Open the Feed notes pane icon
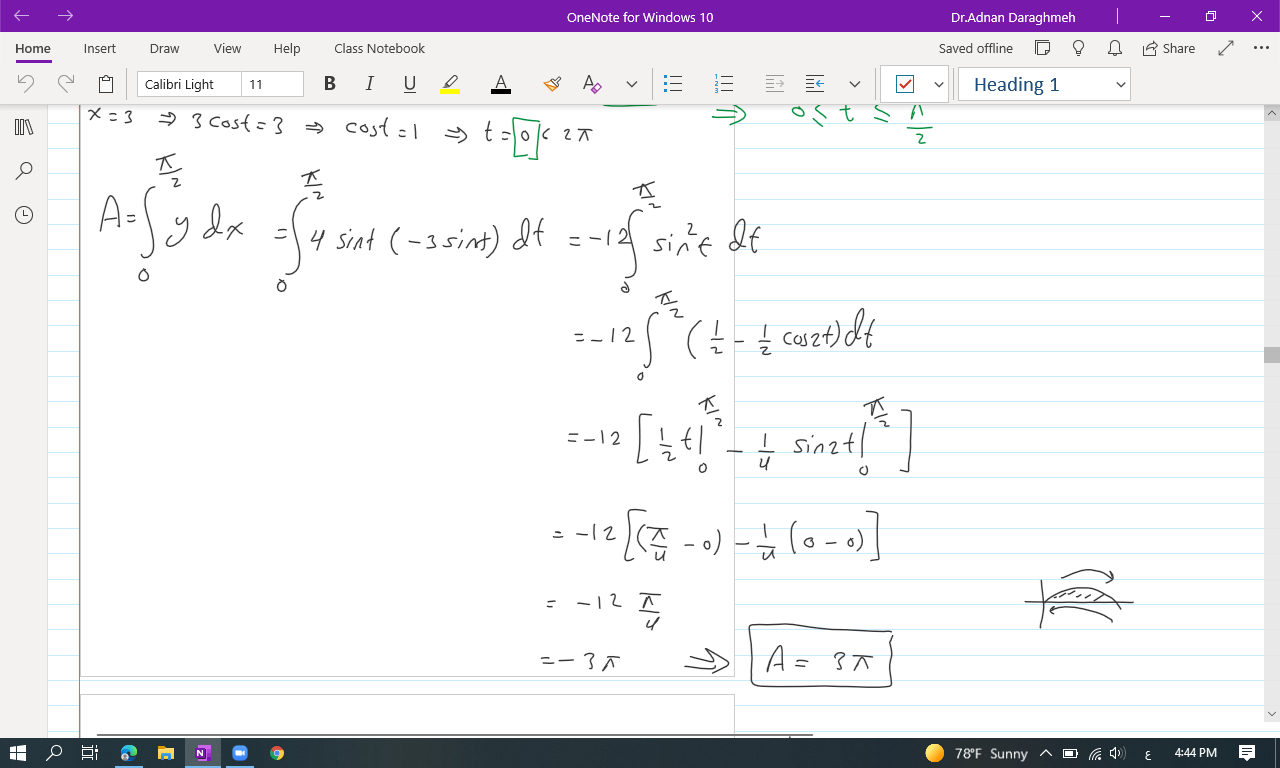Screen dimensions: 1280x768 1042,48
